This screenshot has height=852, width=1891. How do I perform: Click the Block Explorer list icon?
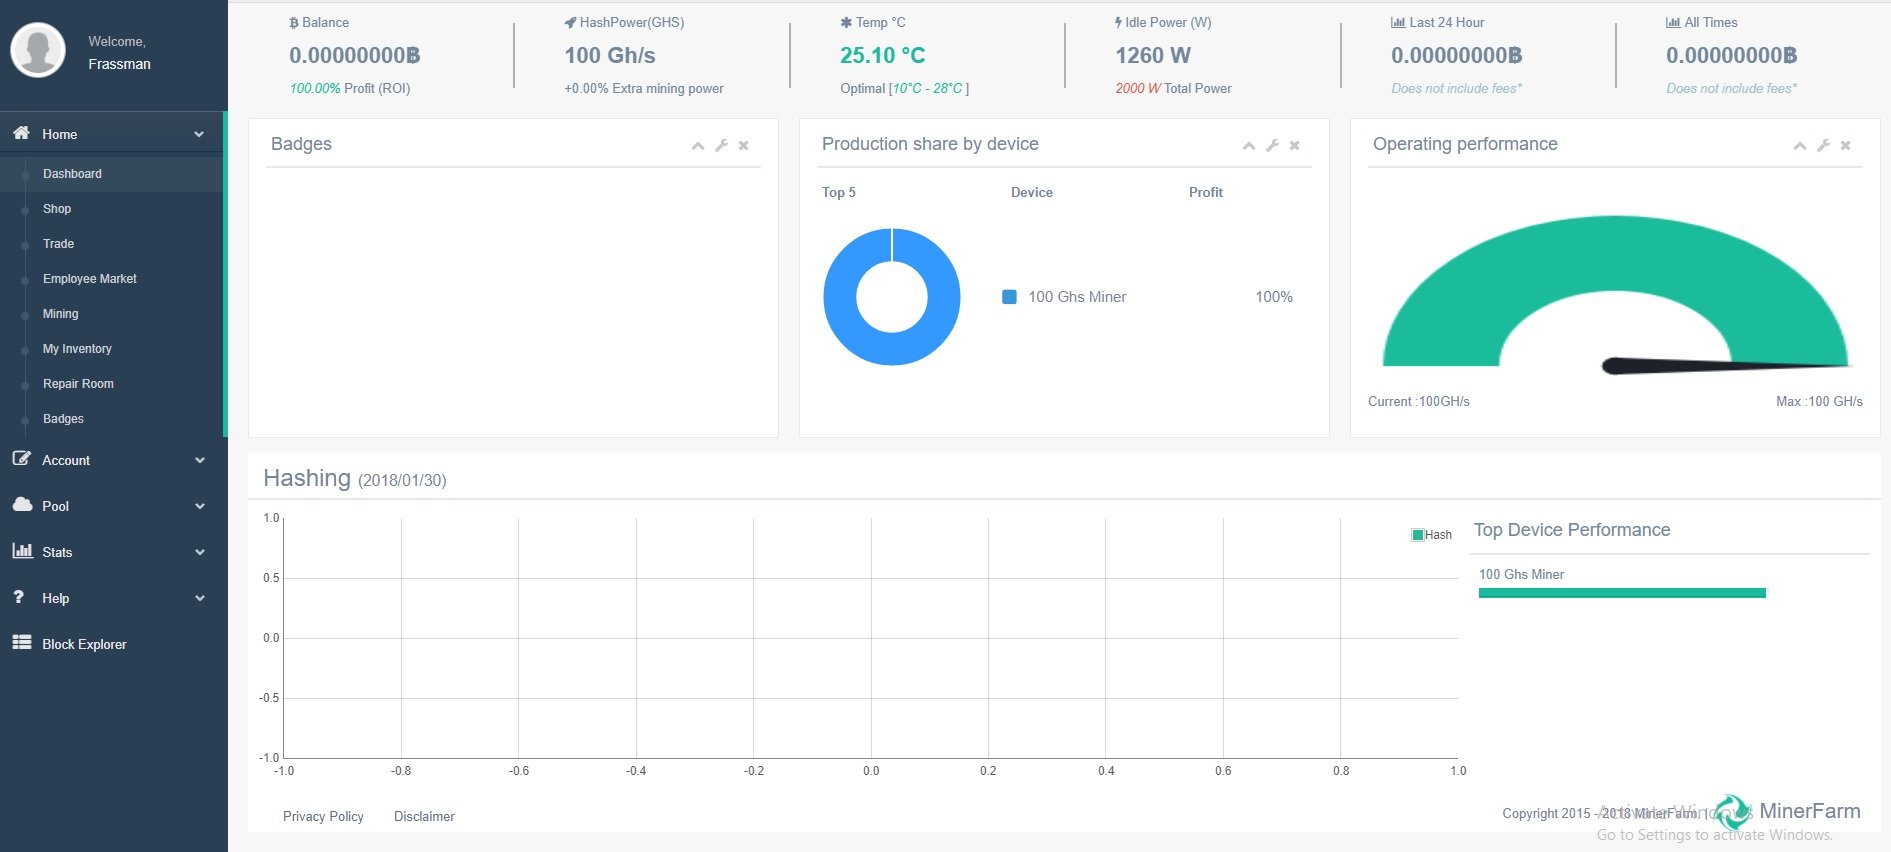tap(22, 643)
